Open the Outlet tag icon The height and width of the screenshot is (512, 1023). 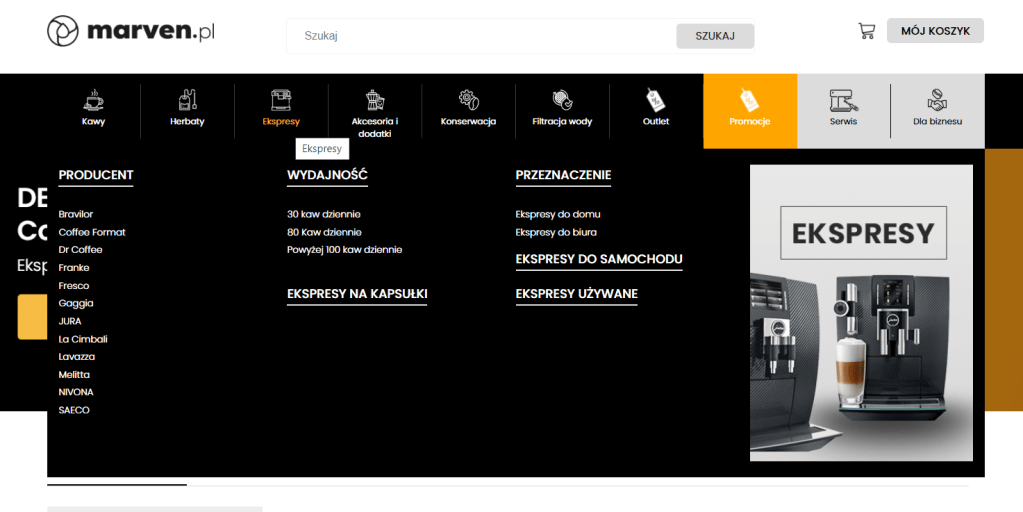click(656, 99)
